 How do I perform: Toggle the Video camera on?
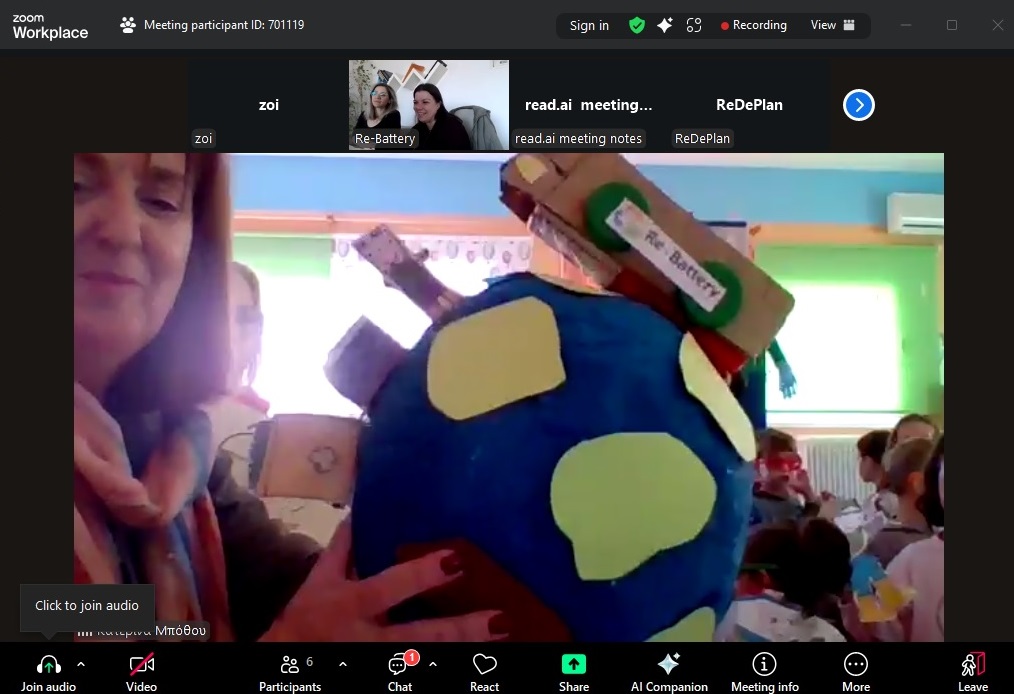141,665
